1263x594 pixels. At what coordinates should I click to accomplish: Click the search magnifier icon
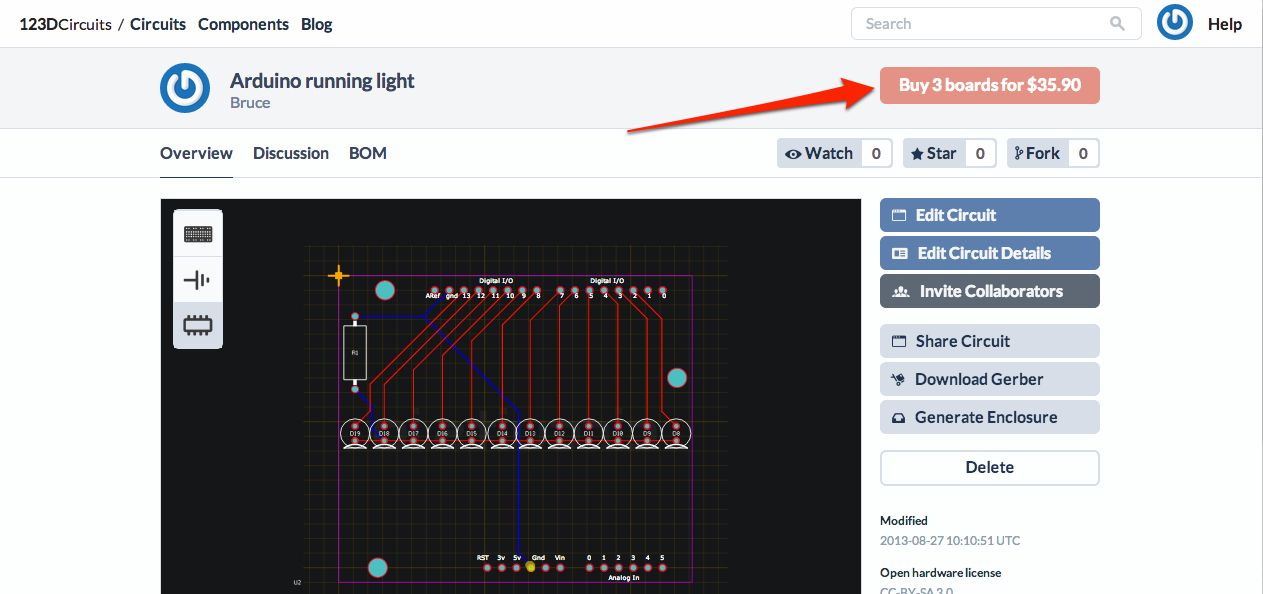tap(1118, 23)
